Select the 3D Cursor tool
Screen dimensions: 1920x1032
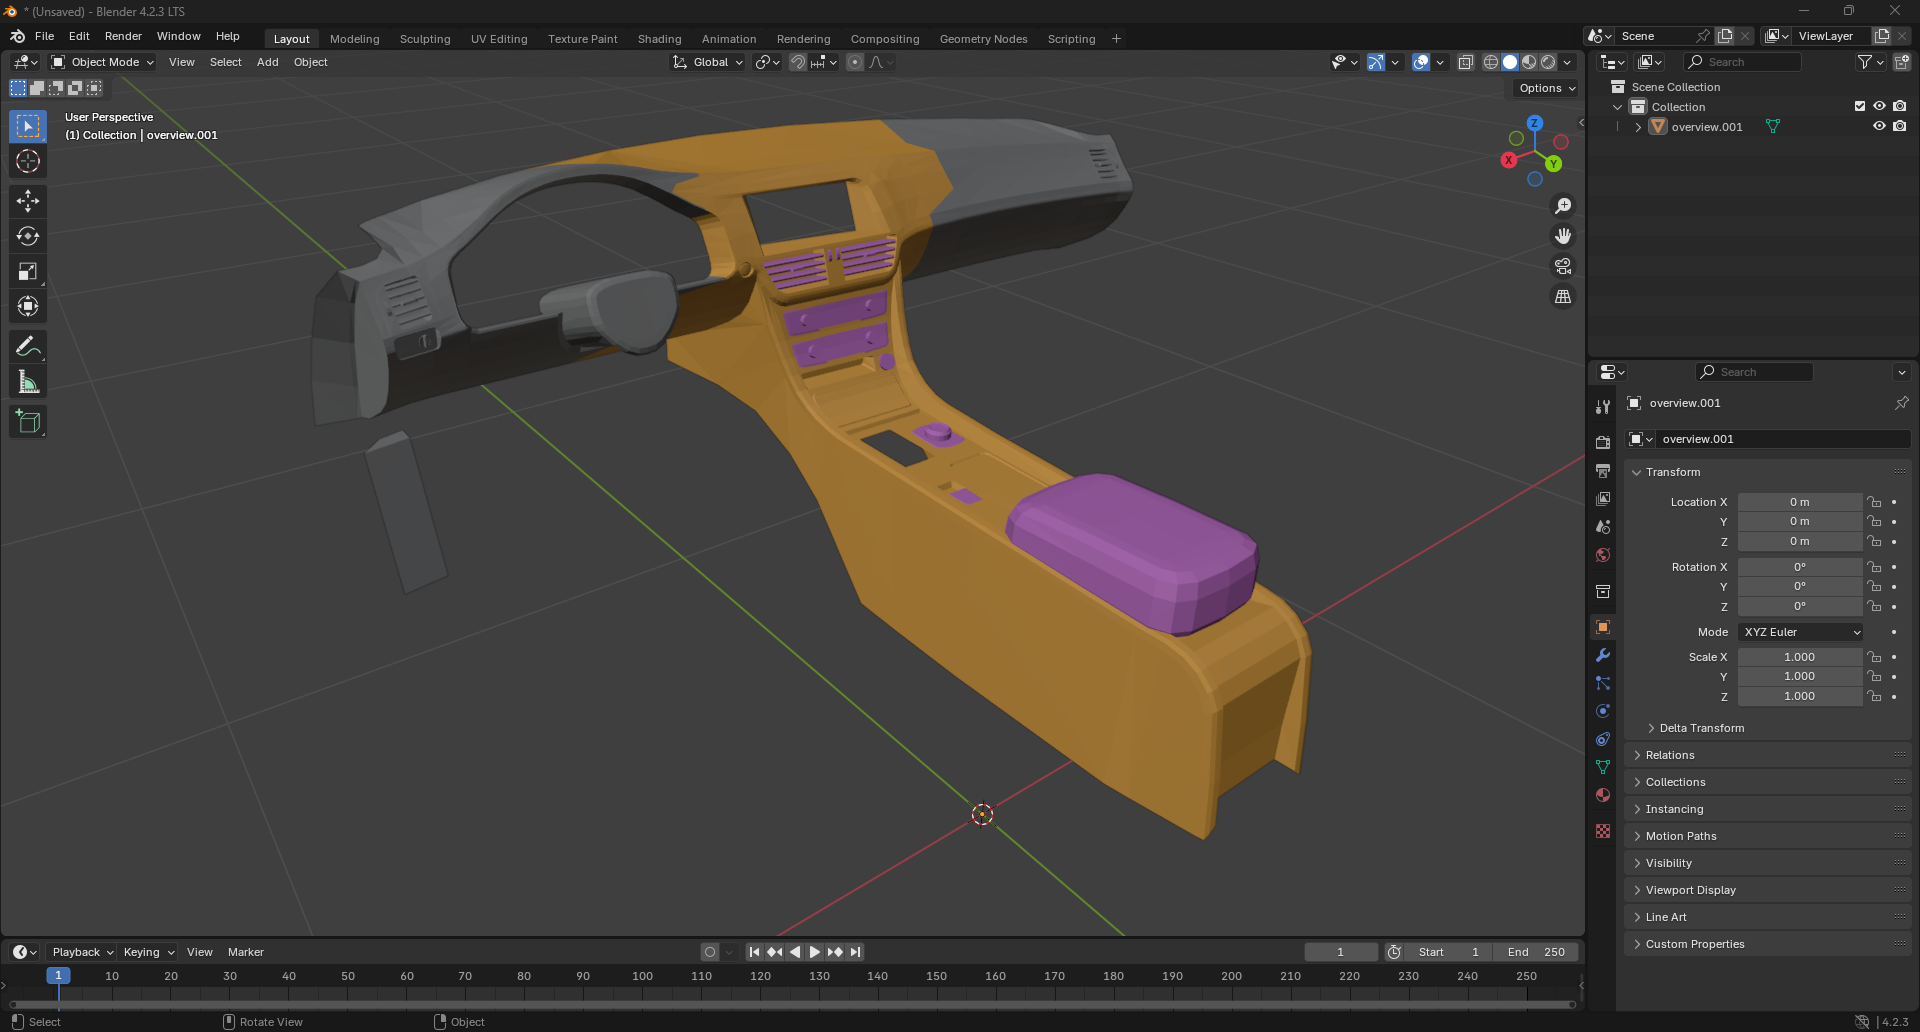(28, 161)
